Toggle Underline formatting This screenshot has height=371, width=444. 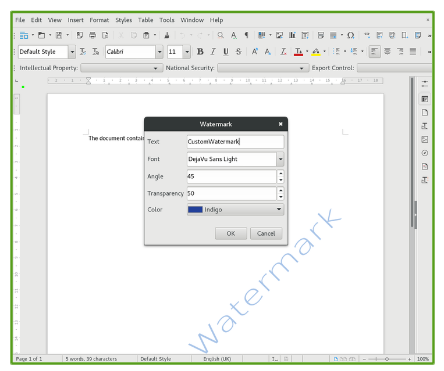coord(226,52)
